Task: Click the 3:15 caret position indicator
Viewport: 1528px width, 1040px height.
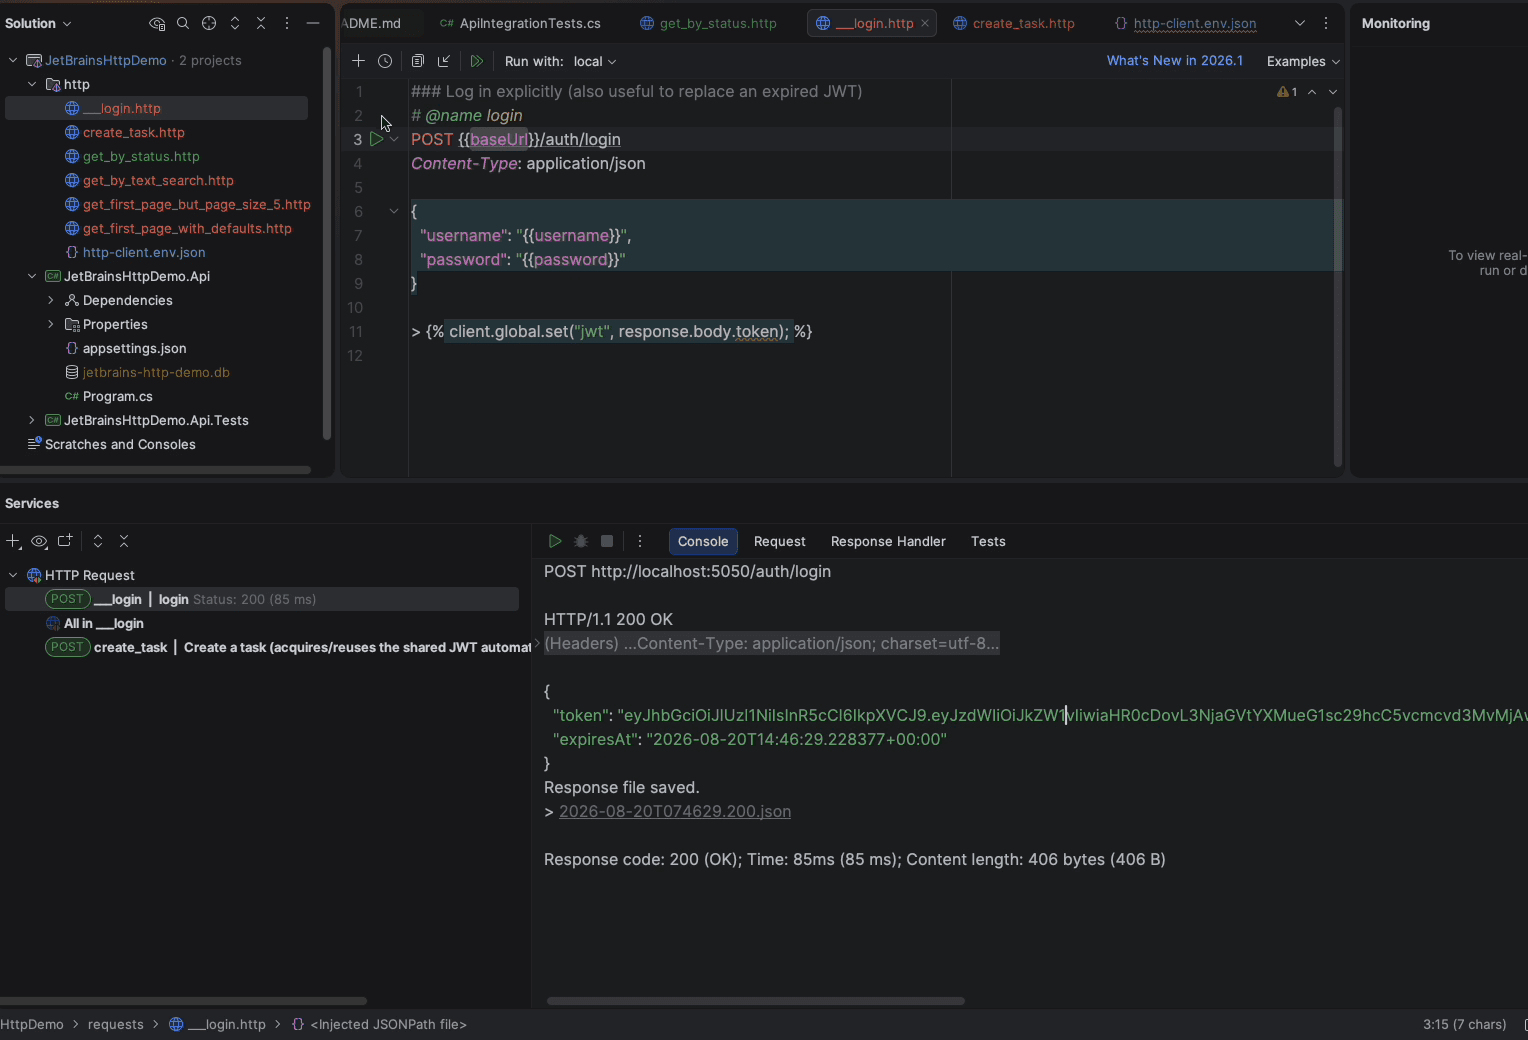Action: [1464, 1024]
